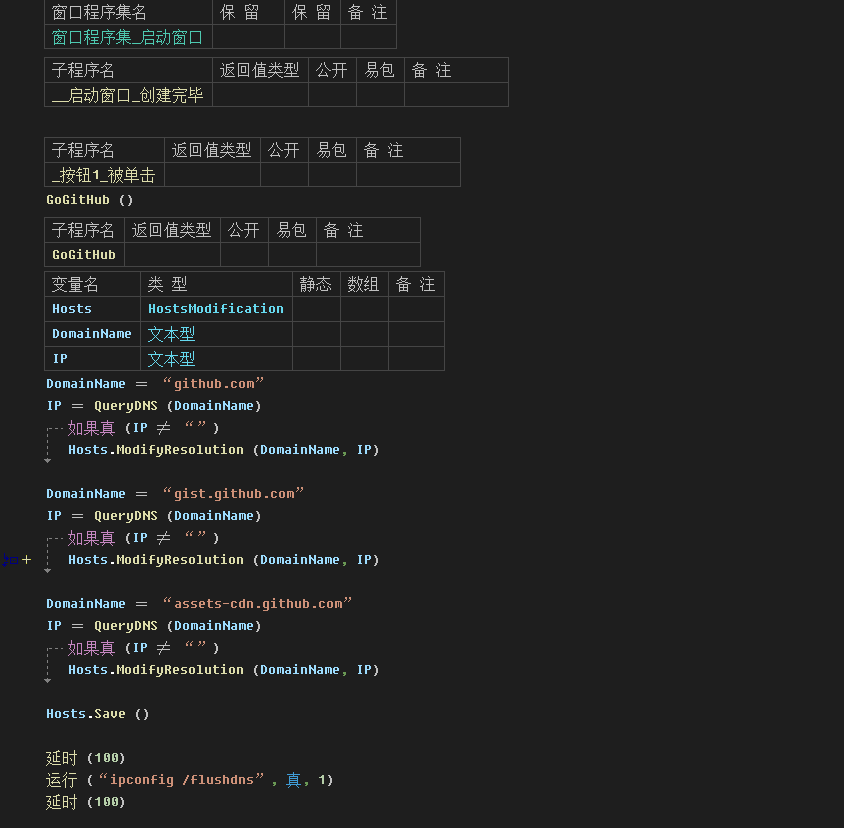Click the "assets-cdn.github.com" string literal
The height and width of the screenshot is (828, 844).
(x=257, y=604)
